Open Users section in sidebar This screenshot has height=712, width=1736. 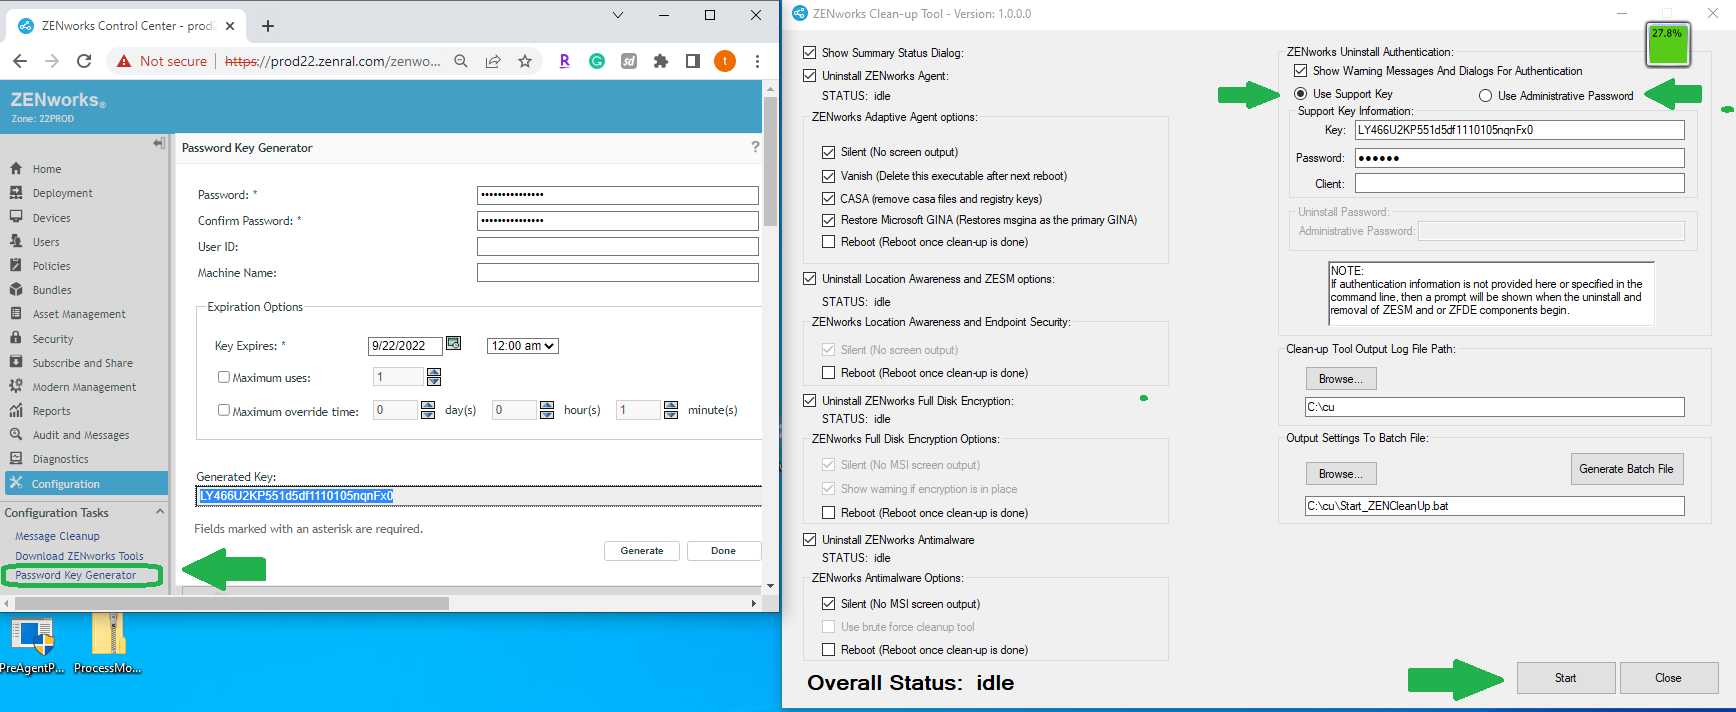tap(46, 242)
